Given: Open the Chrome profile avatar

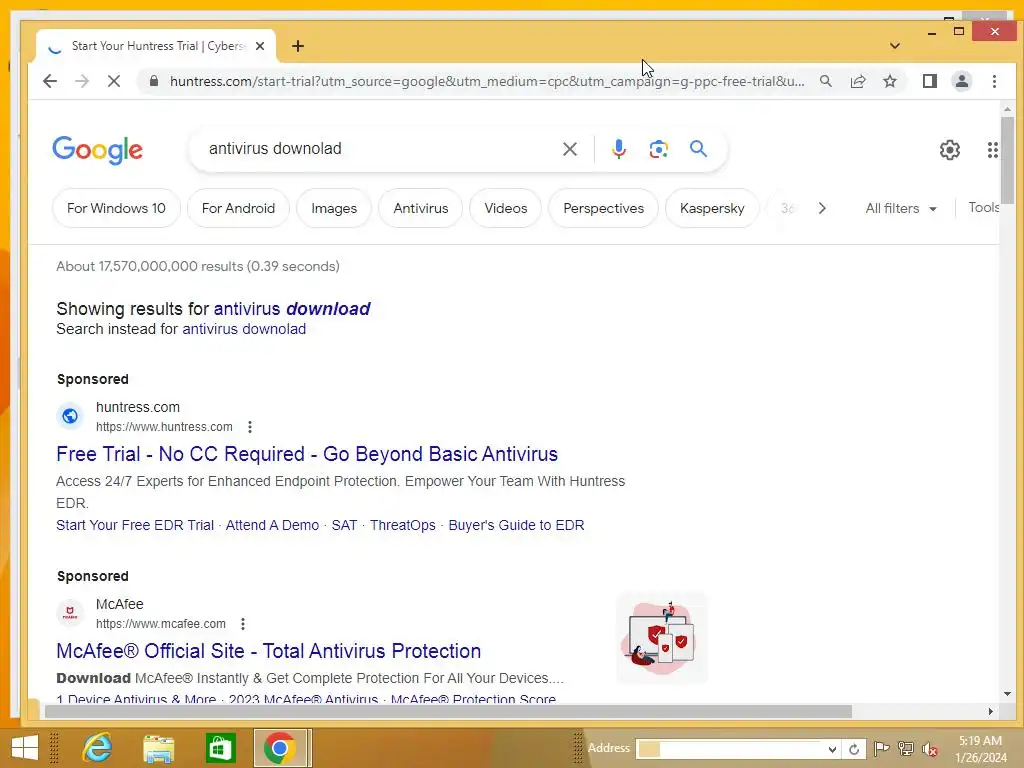Looking at the screenshot, I should [962, 81].
